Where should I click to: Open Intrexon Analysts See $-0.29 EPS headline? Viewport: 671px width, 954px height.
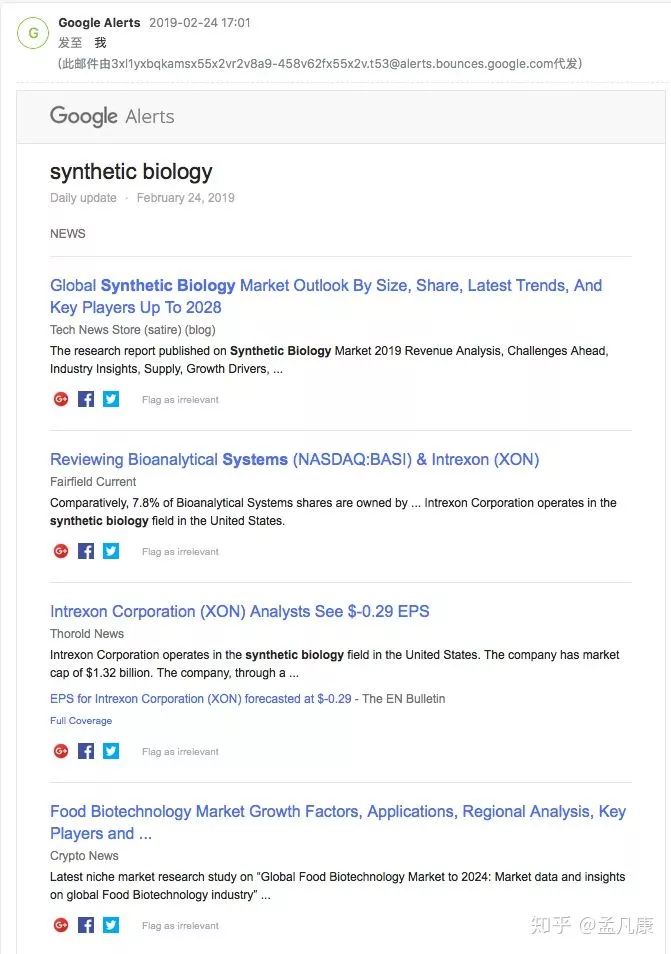click(x=239, y=612)
